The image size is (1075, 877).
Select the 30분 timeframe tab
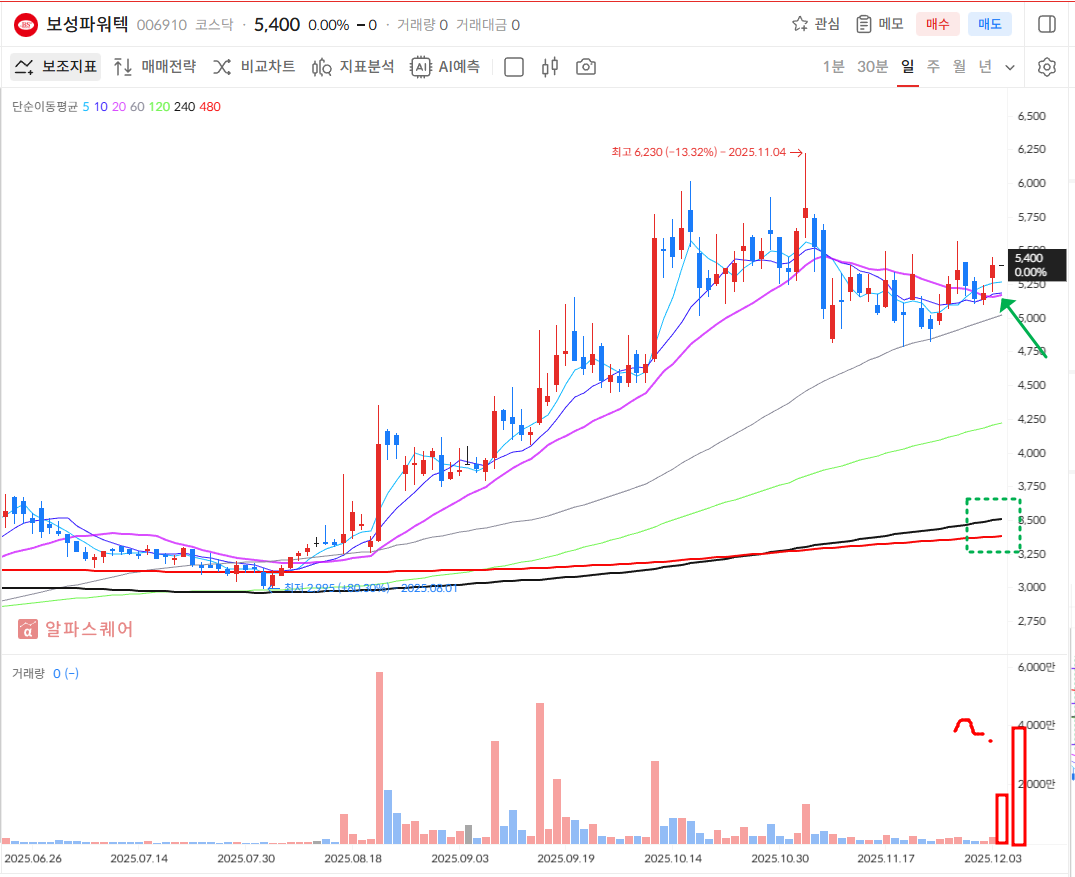pos(872,67)
